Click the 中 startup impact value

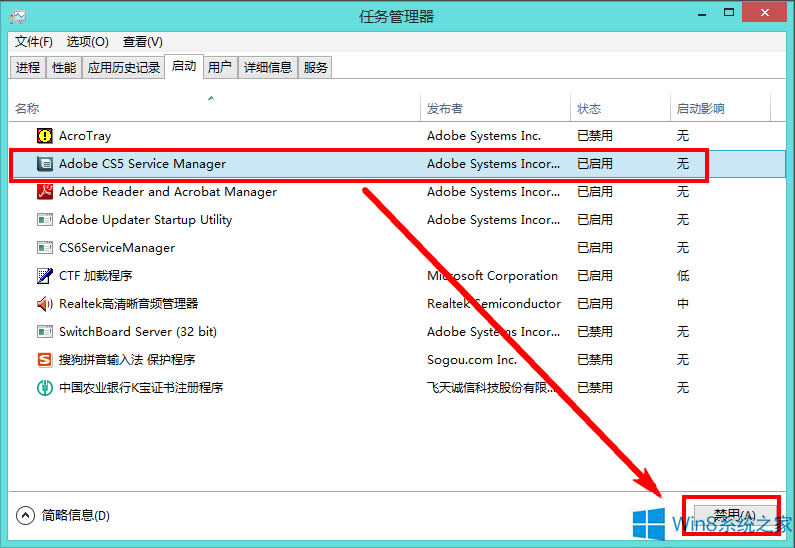pyautogui.click(x=683, y=304)
